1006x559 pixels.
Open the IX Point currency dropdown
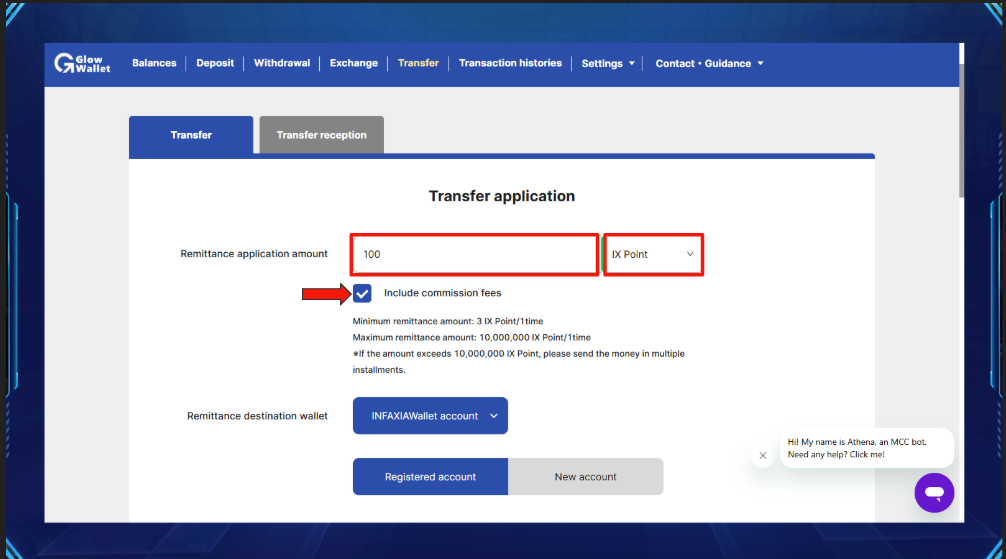click(652, 254)
